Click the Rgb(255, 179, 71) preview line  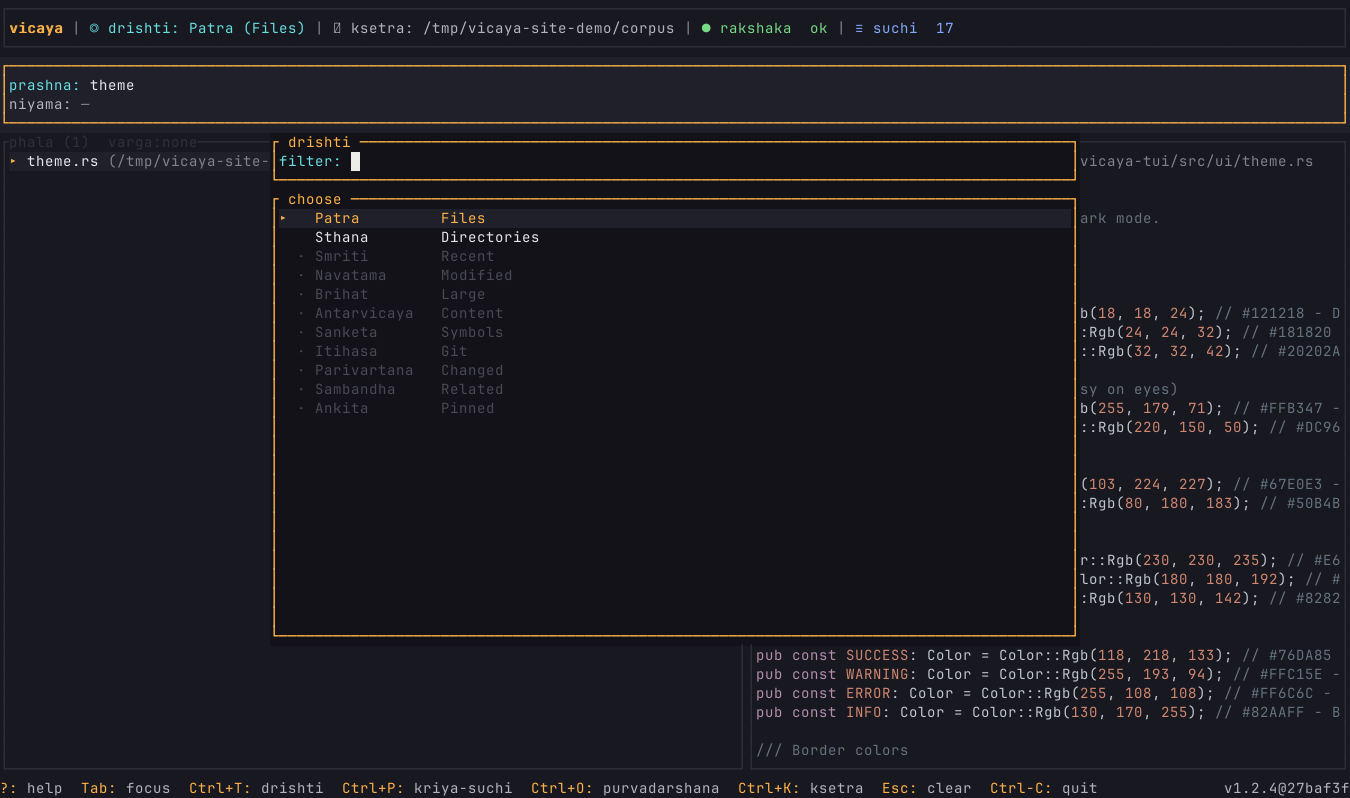[1210, 408]
